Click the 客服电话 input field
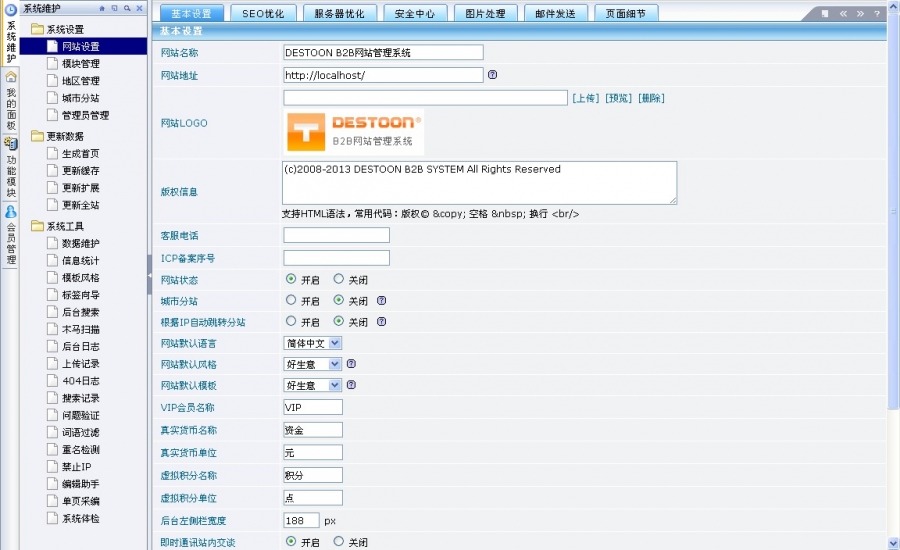The height and width of the screenshot is (550, 900). 336,235
